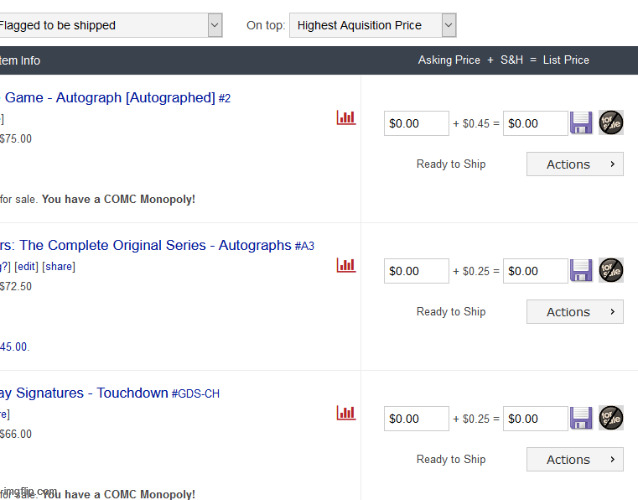Click asking price field for Game Autograph item
The width and height of the screenshot is (638, 500).
(x=416, y=124)
